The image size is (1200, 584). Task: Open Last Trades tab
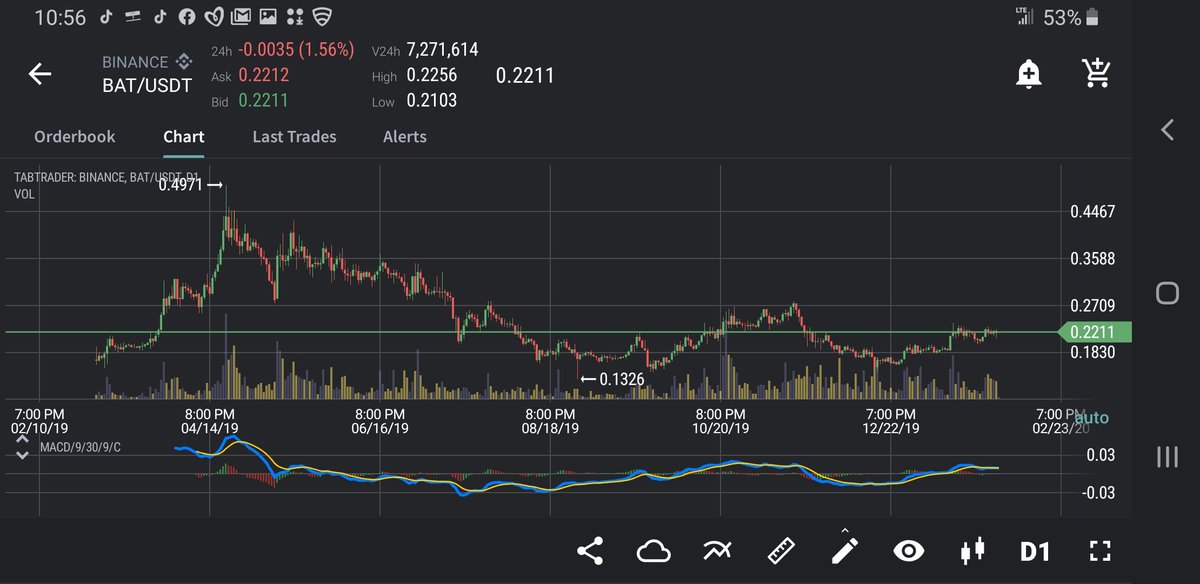pos(294,137)
